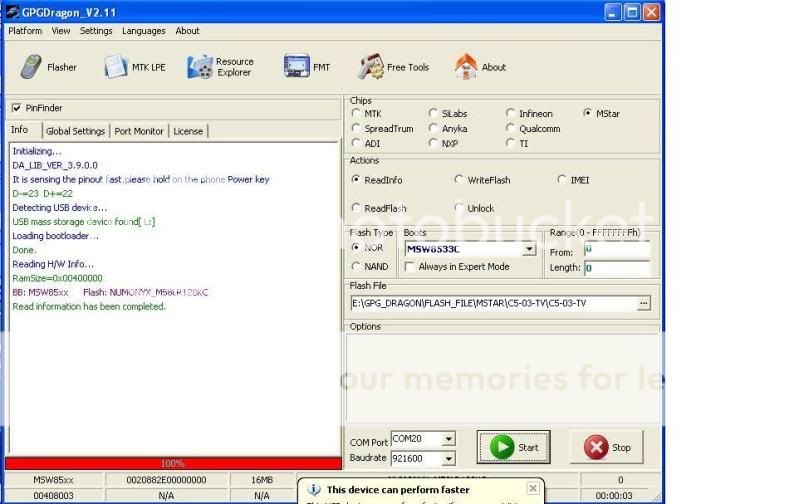Select the SiLabs chip option
The width and height of the screenshot is (799, 504).
coord(433,113)
